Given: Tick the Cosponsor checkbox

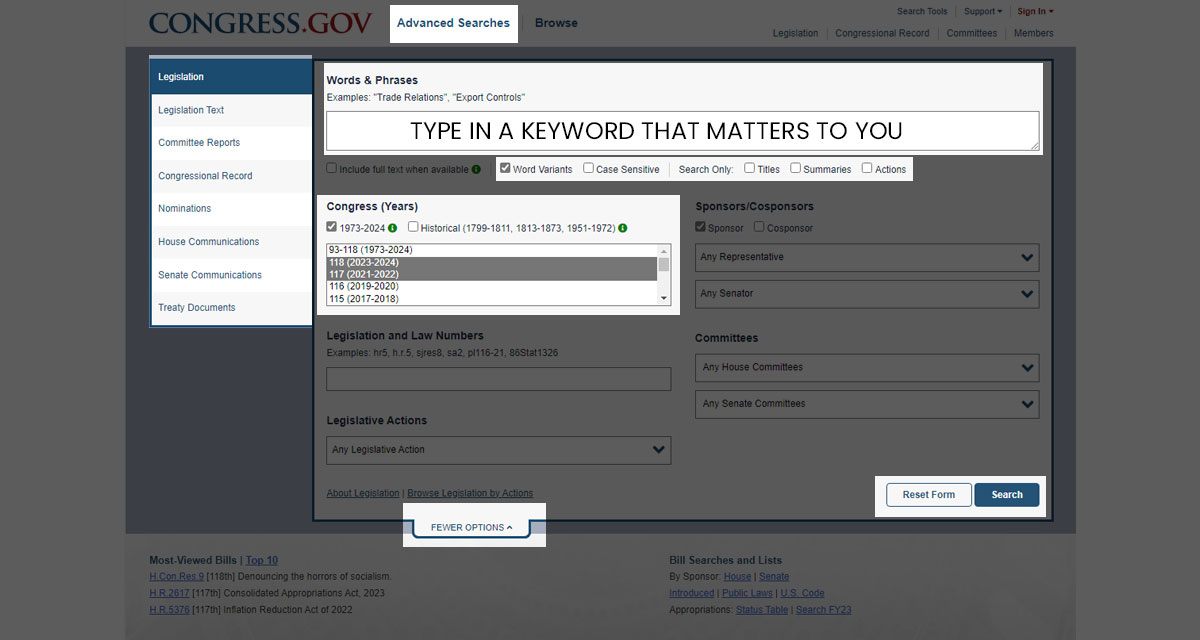Looking at the screenshot, I should click(759, 227).
